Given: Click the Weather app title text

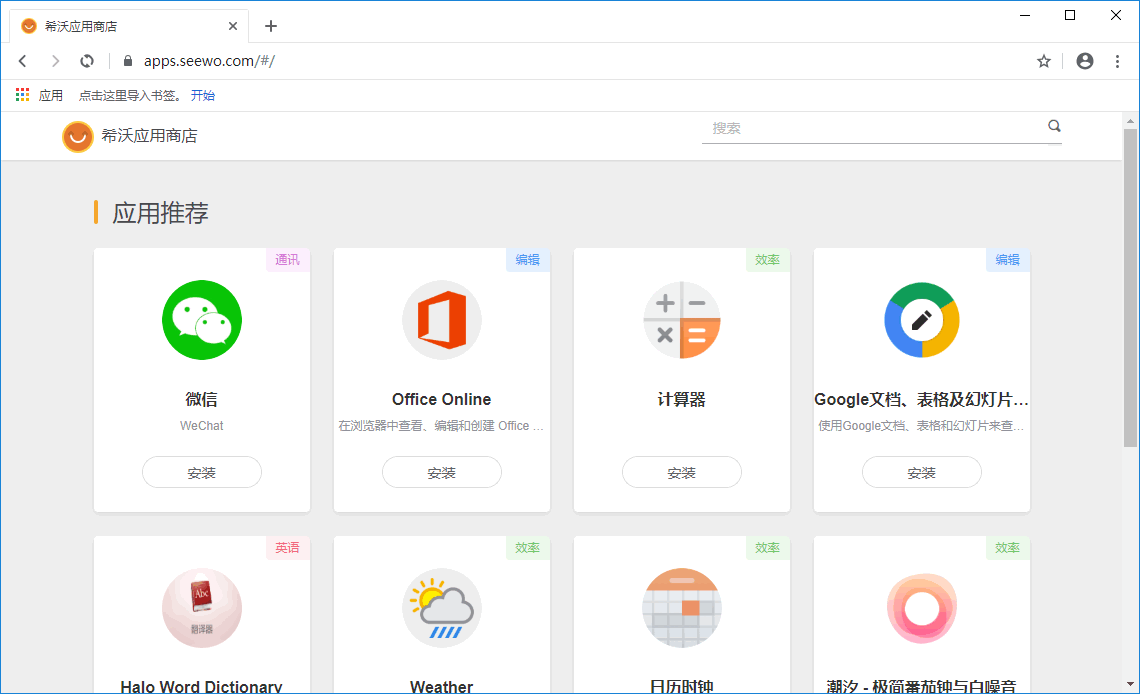Looking at the screenshot, I should pyautogui.click(x=441, y=686).
